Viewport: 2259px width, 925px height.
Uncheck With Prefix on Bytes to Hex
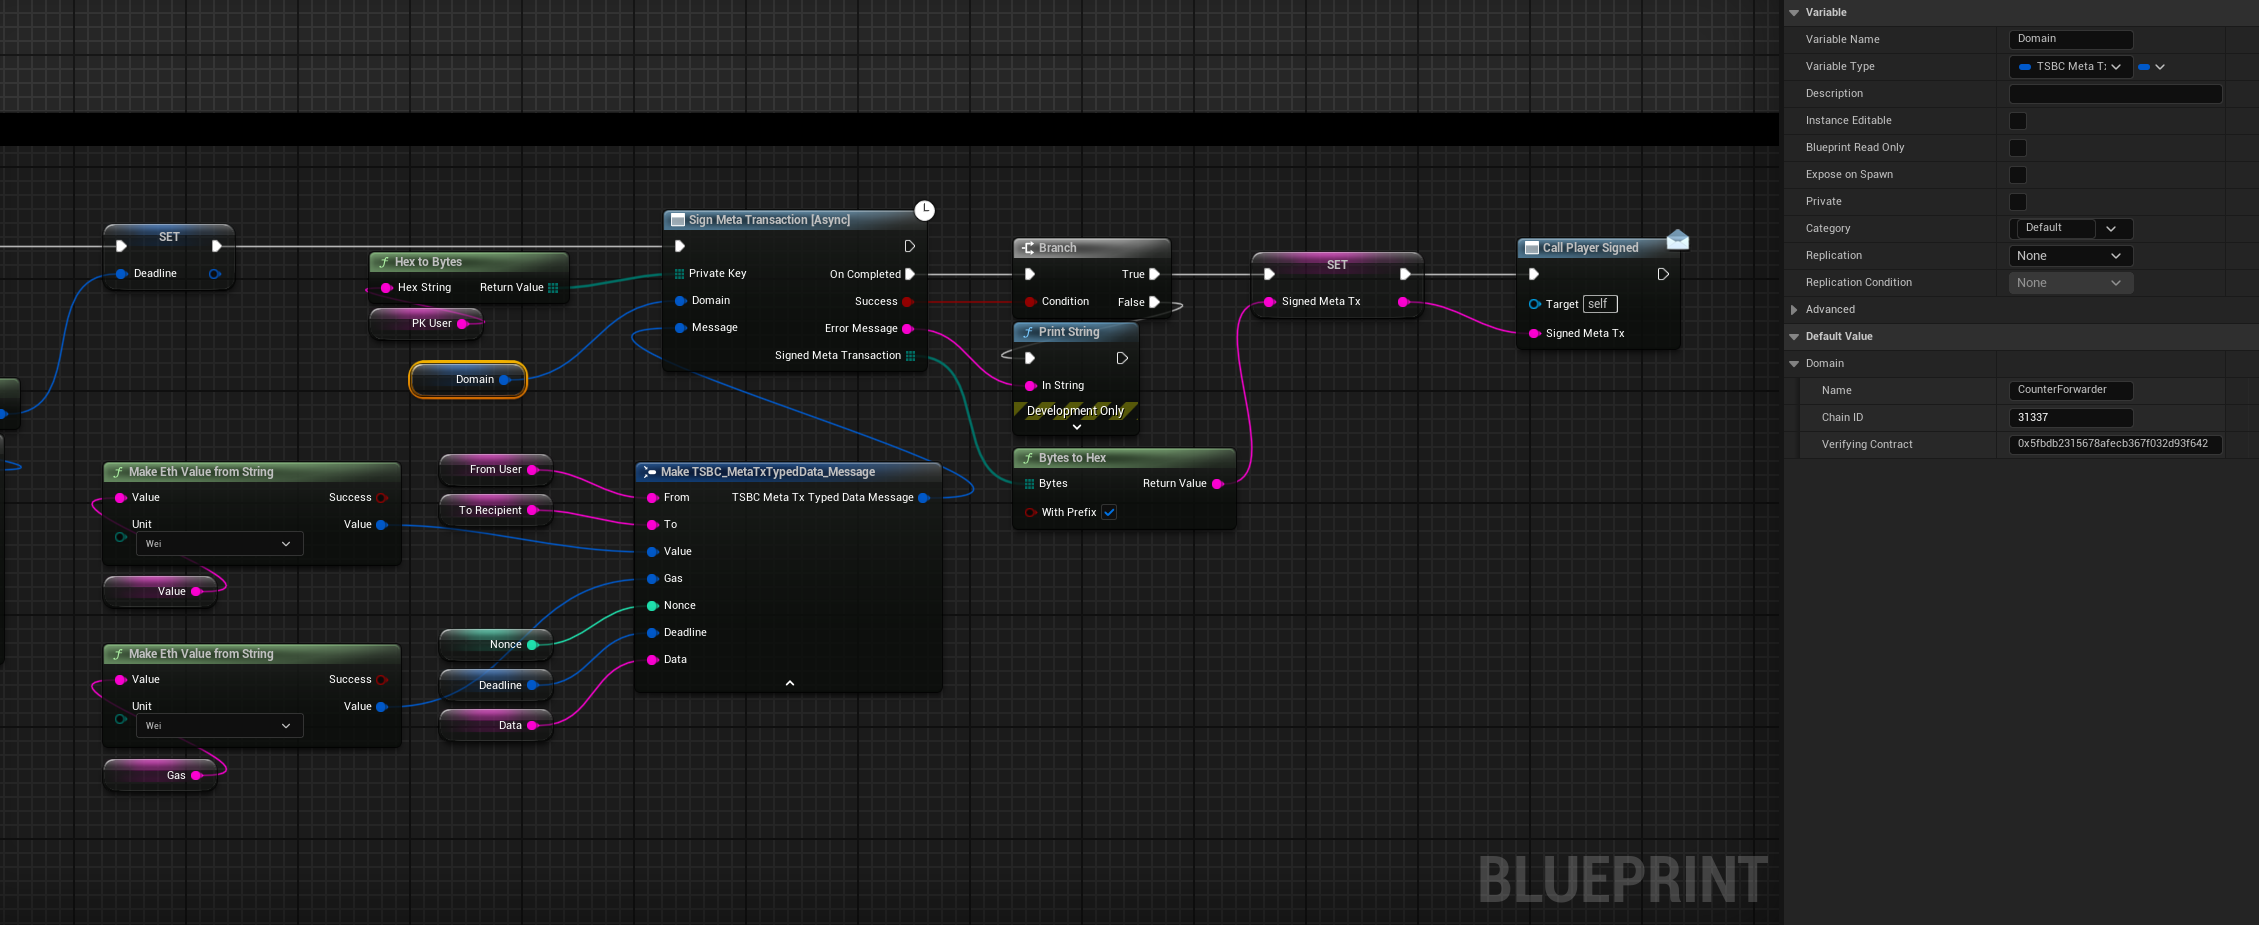coord(1110,512)
